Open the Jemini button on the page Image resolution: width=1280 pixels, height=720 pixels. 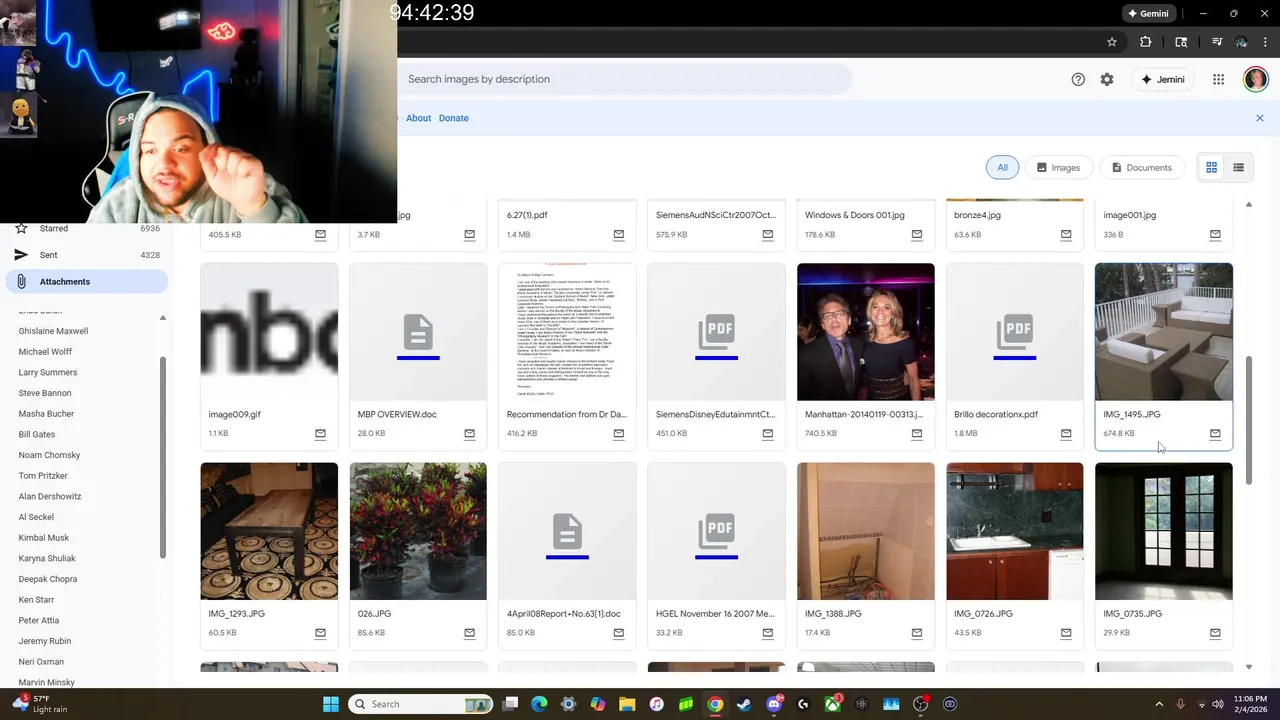(x=1162, y=79)
